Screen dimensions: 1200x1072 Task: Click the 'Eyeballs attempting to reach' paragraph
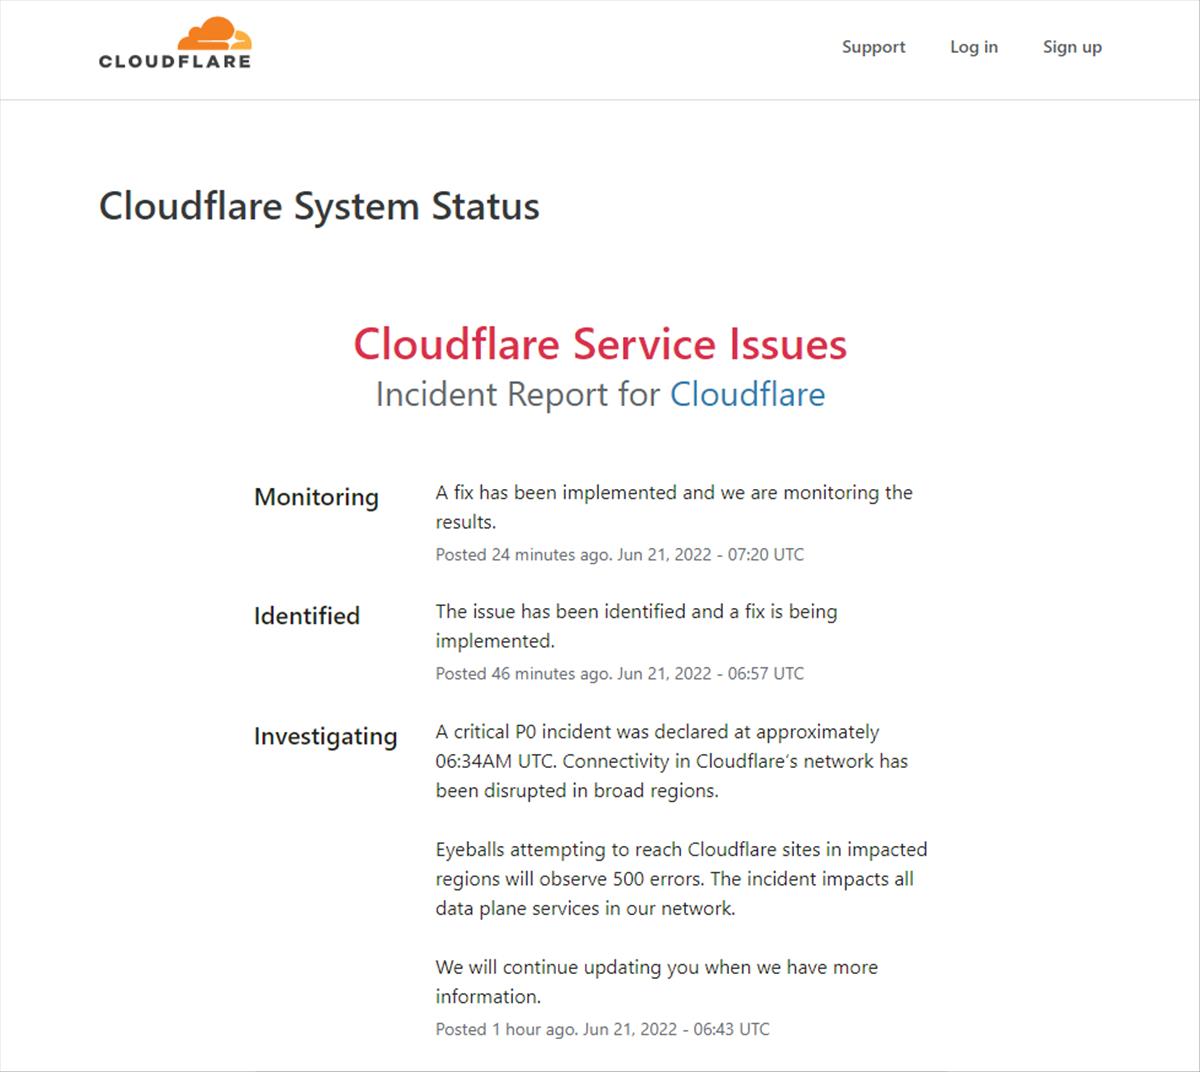pos(681,879)
